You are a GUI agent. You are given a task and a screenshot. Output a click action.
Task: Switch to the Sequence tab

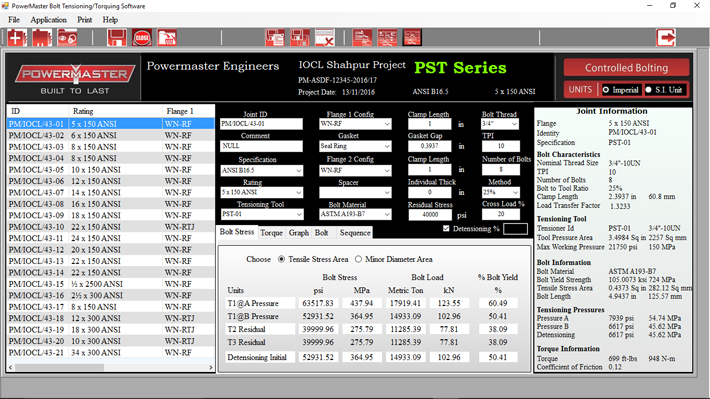point(355,233)
